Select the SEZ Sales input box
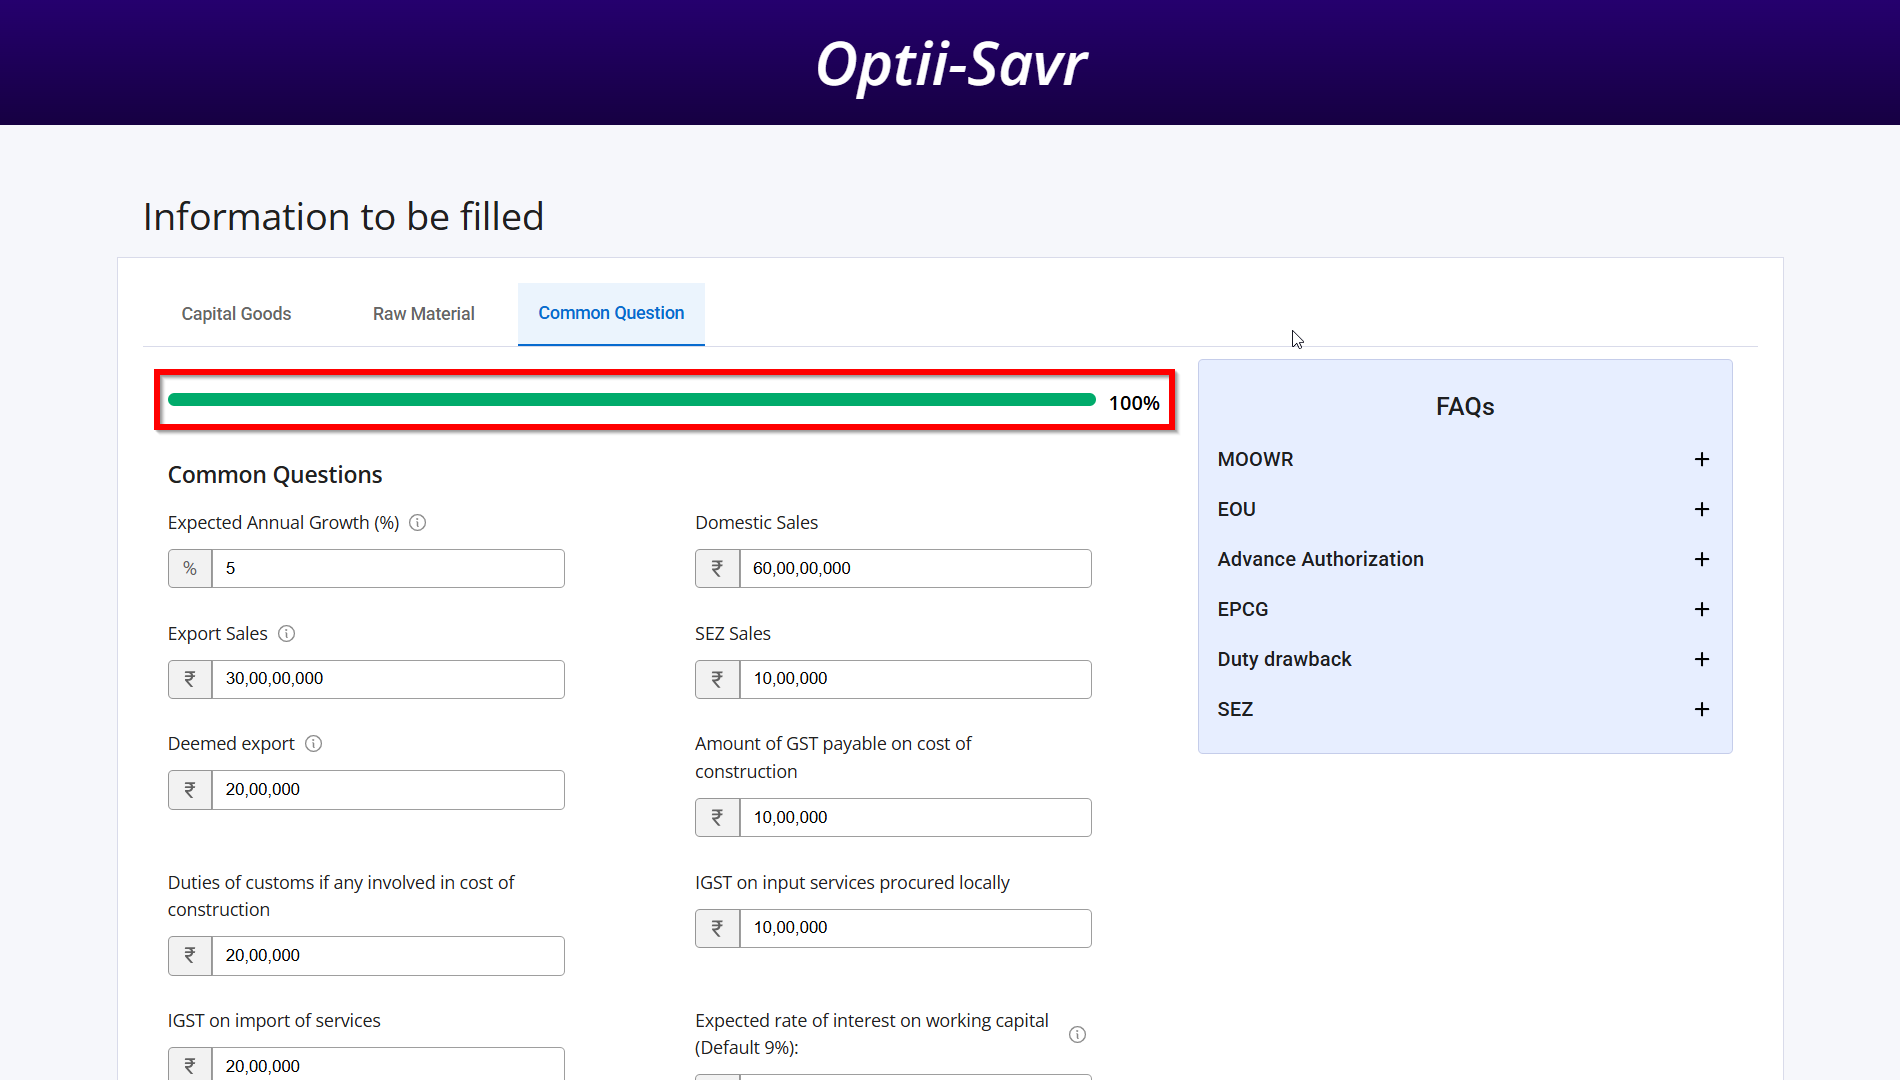Viewport: 1900px width, 1080px height. [914, 679]
